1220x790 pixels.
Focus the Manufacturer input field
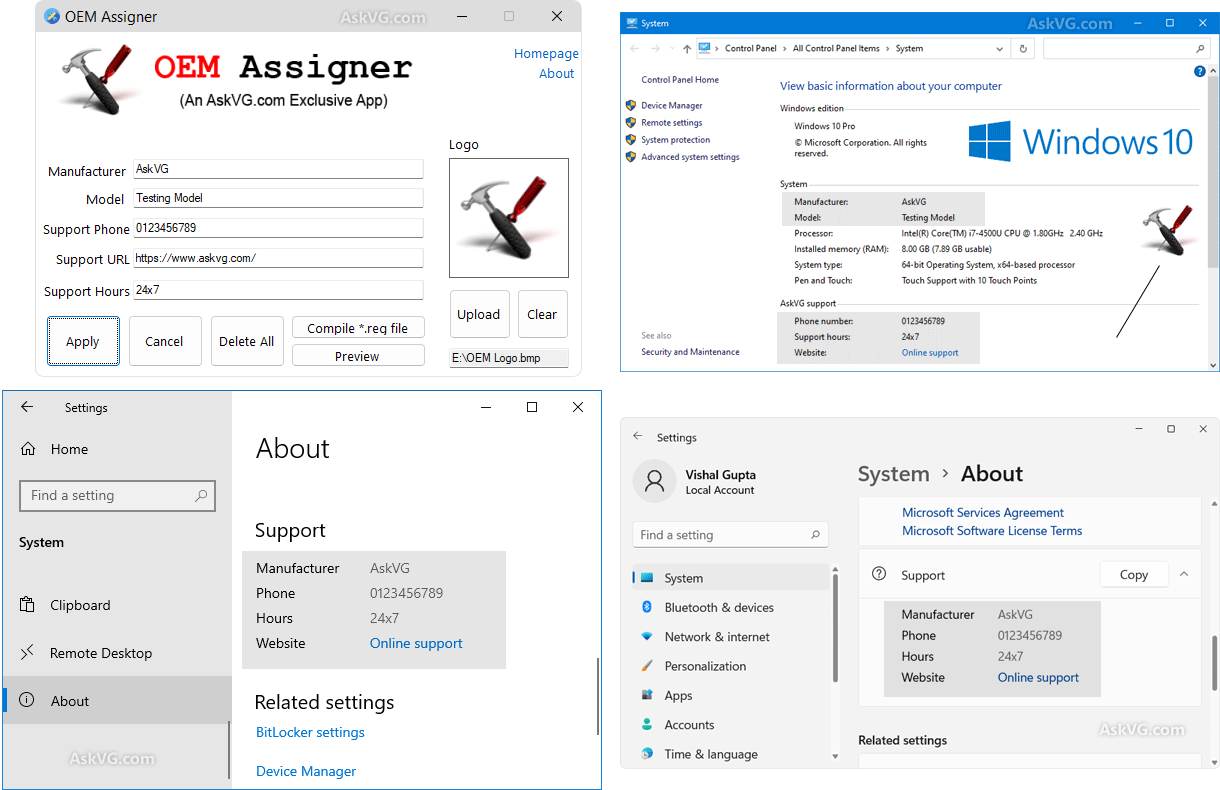tap(278, 169)
